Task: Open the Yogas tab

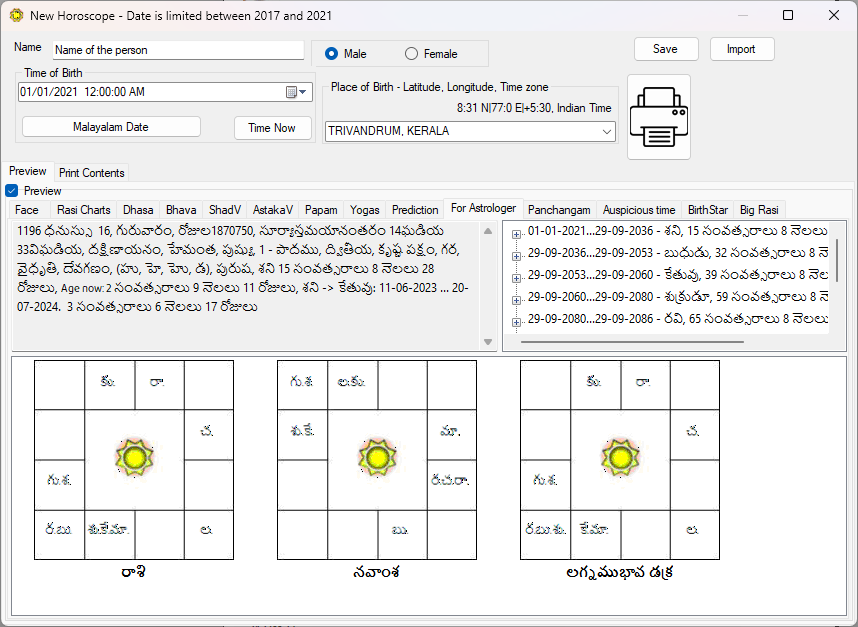Action: 364,210
